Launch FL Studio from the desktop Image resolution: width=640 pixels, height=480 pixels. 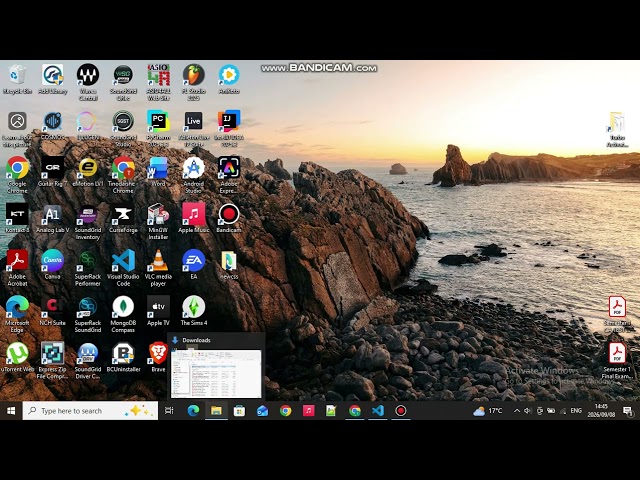193,82
